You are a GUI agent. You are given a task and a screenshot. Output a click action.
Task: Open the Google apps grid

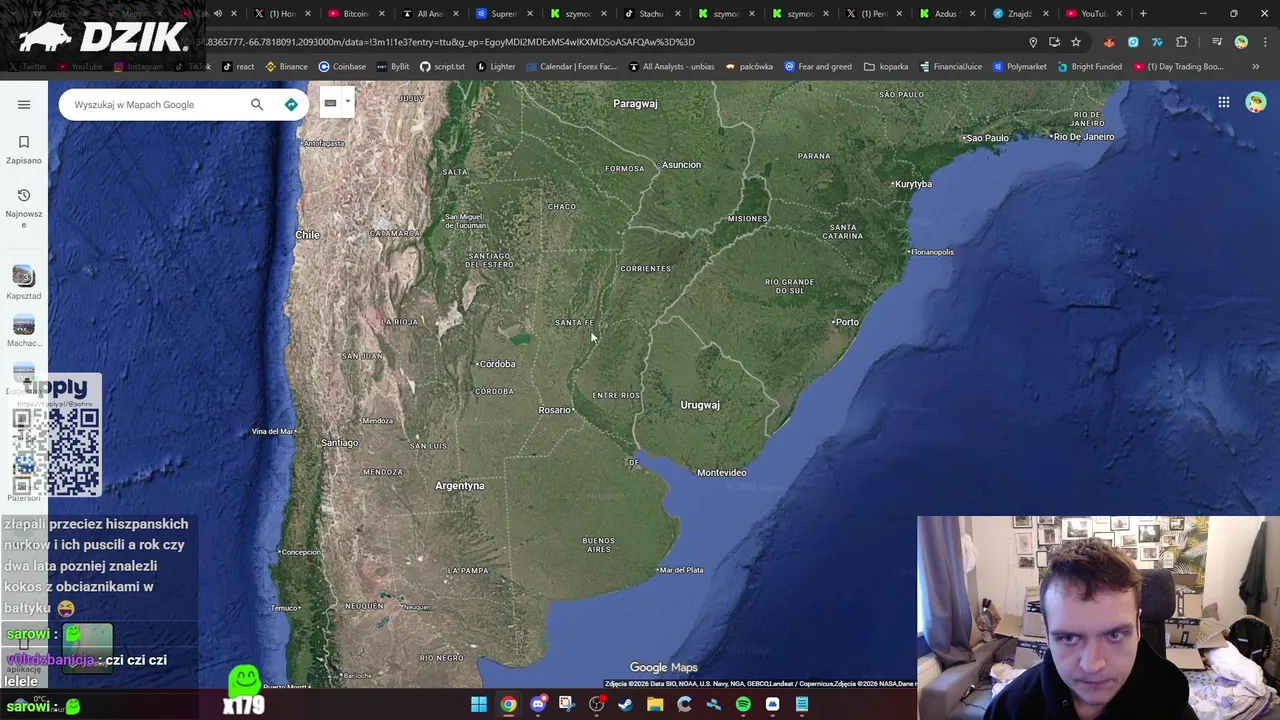1223,102
